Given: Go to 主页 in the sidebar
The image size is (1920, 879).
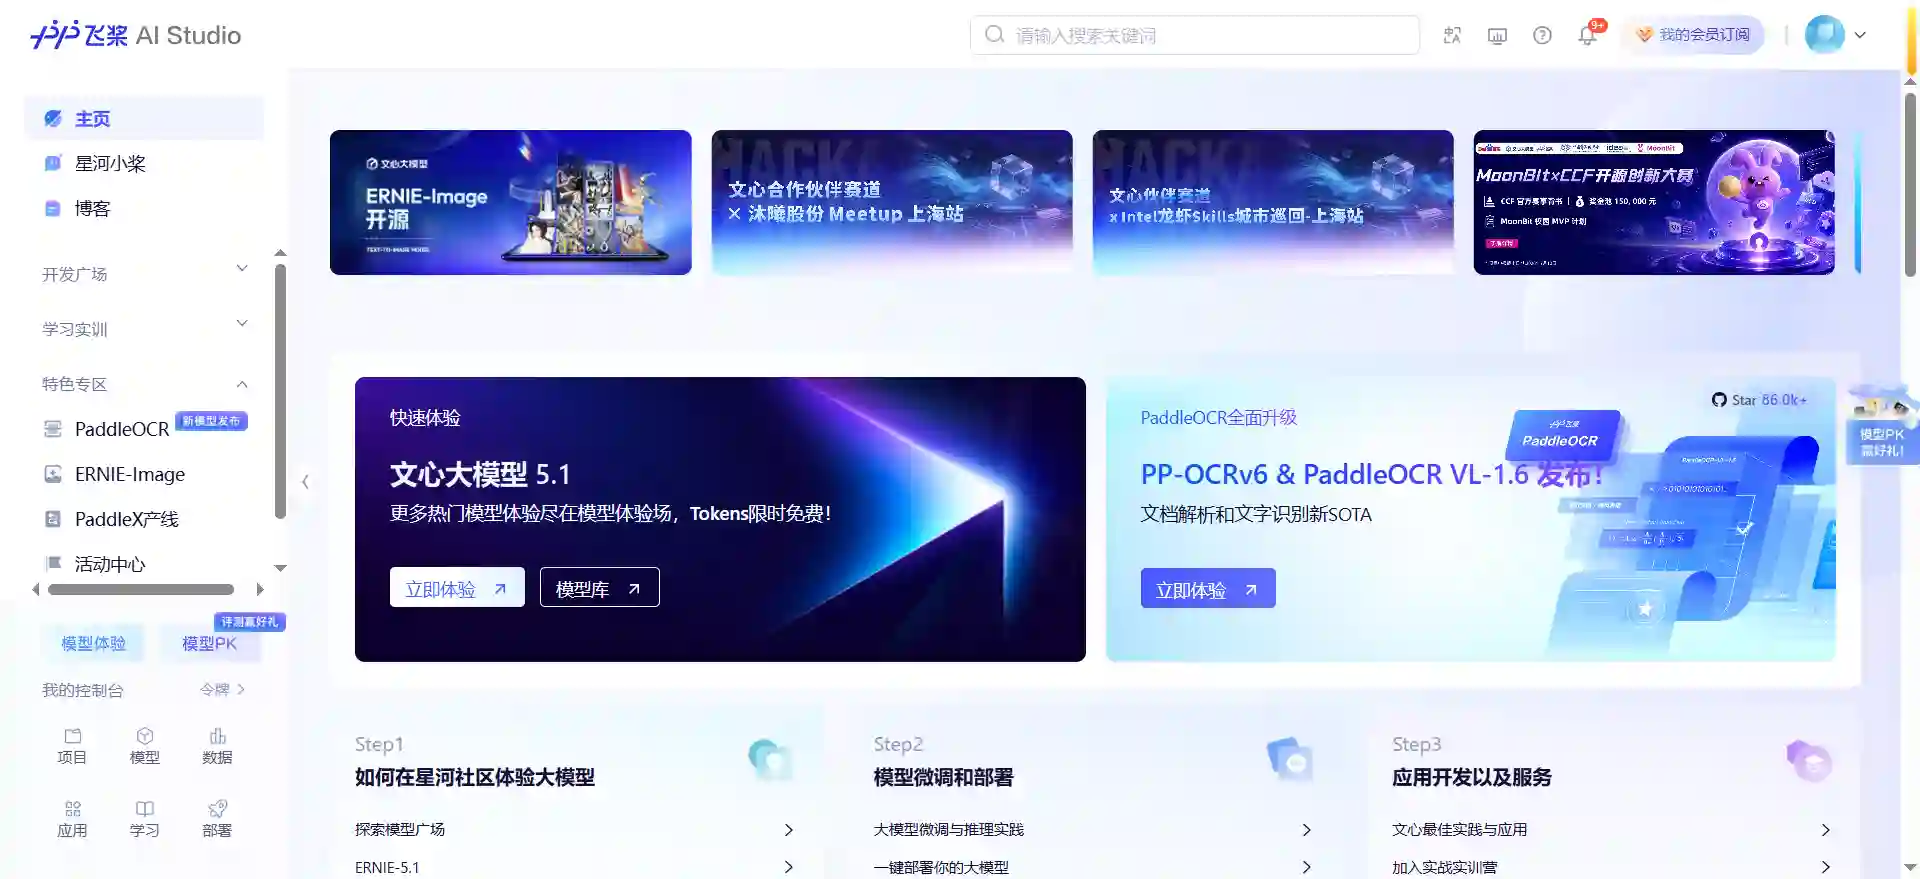Looking at the screenshot, I should (144, 118).
